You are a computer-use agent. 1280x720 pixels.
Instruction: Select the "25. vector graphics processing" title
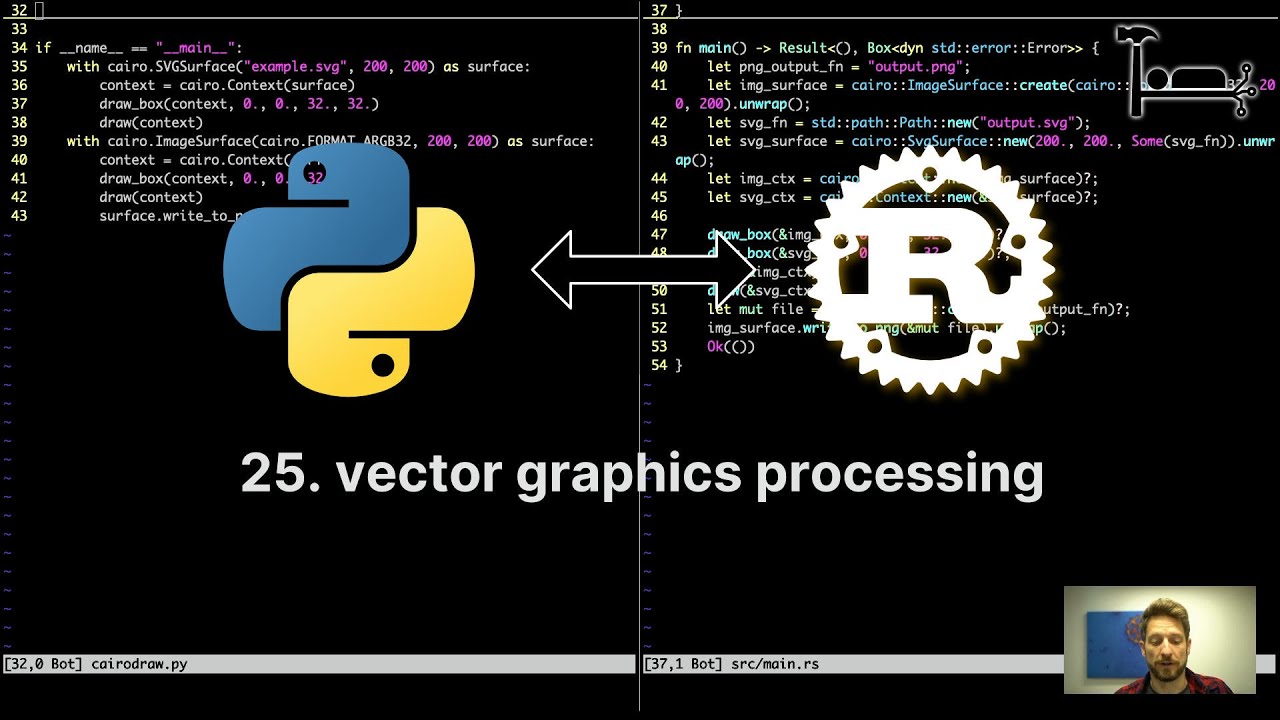(x=642, y=474)
